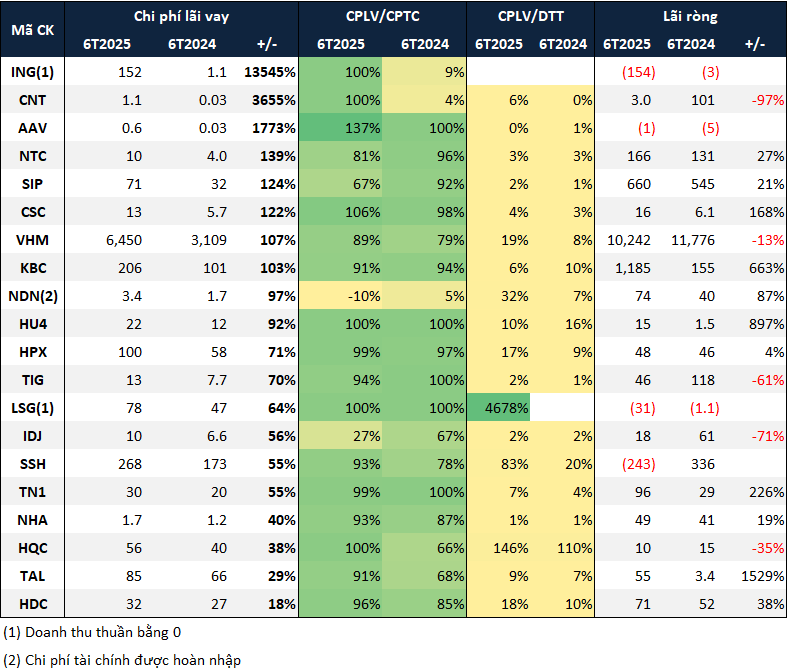The height and width of the screenshot is (672, 788).
Task: Select the footnote about Chi phí tài chính
Action: click(x=121, y=660)
